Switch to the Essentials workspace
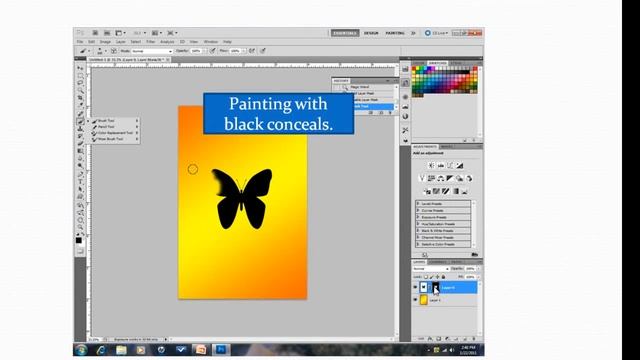Image resolution: width=640 pixels, height=360 pixels. coord(345,33)
